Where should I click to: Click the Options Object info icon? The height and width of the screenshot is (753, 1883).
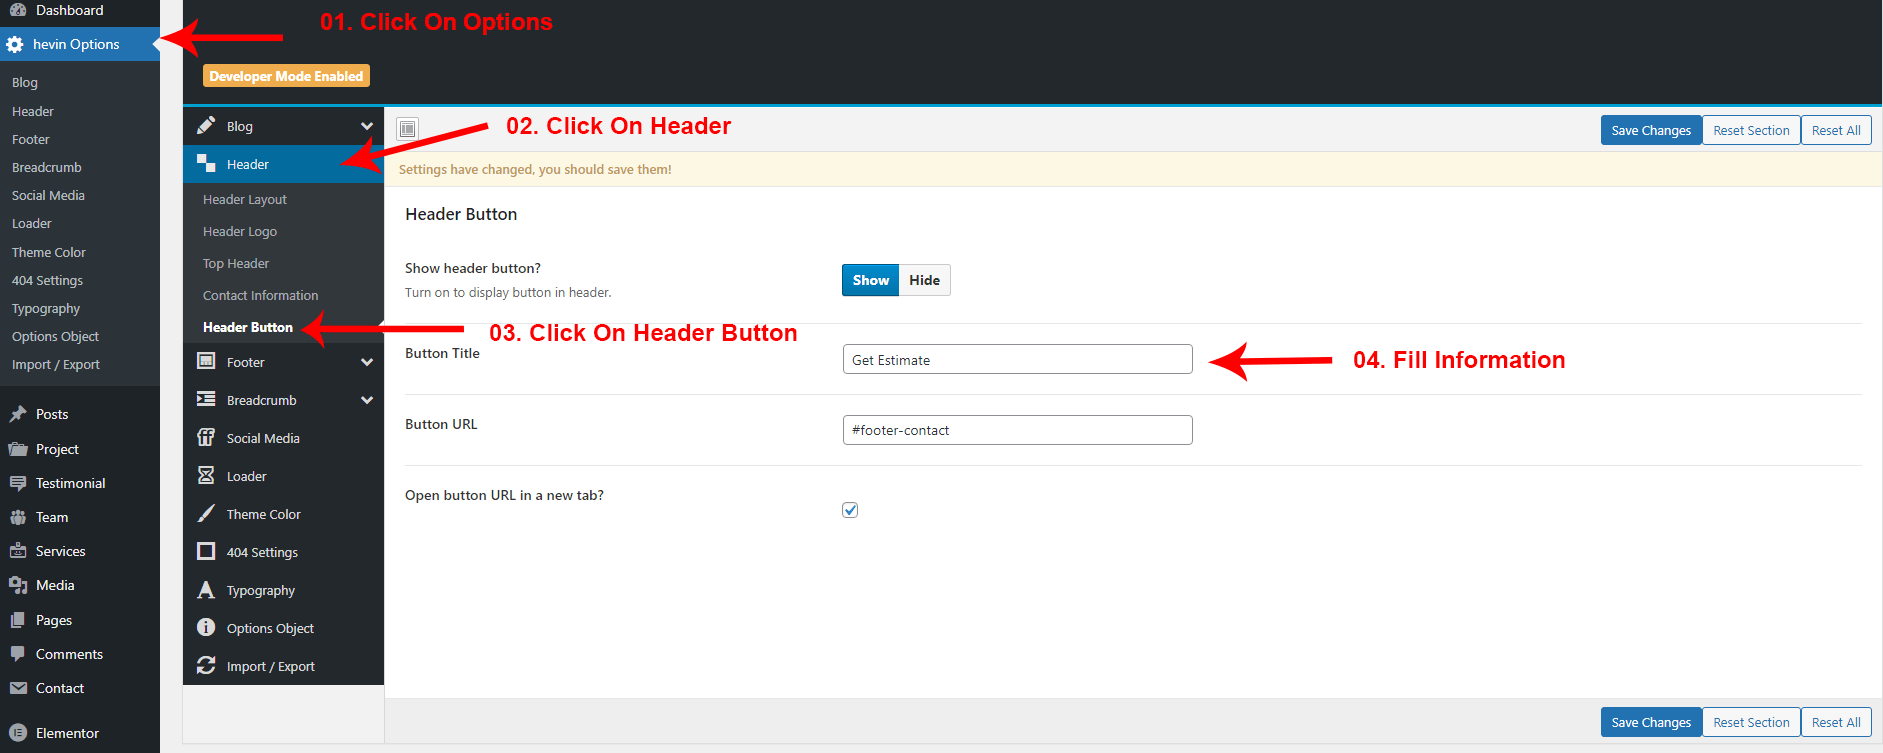[206, 628]
